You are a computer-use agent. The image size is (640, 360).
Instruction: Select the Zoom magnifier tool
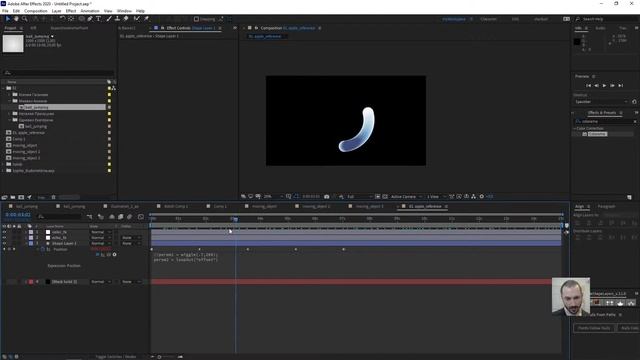[24, 19]
